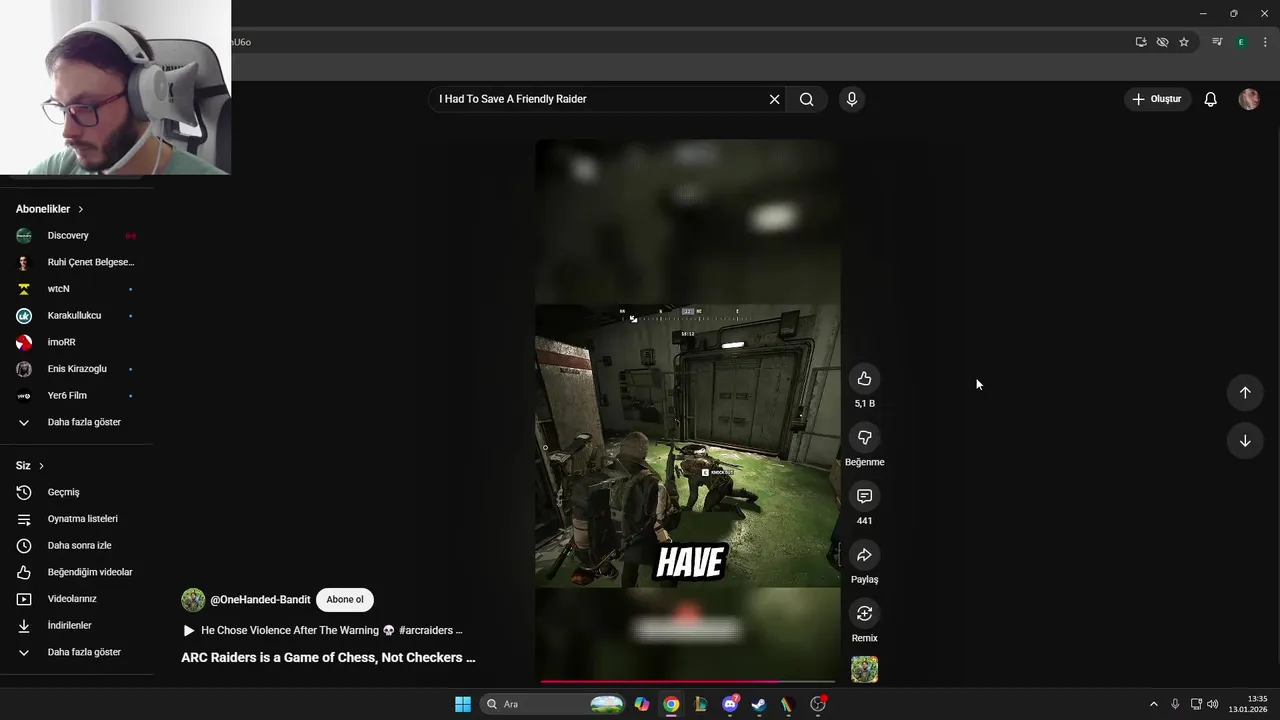The height and width of the screenshot is (720, 1280).
Task: Open Chrome media control icon
Action: tap(1217, 42)
